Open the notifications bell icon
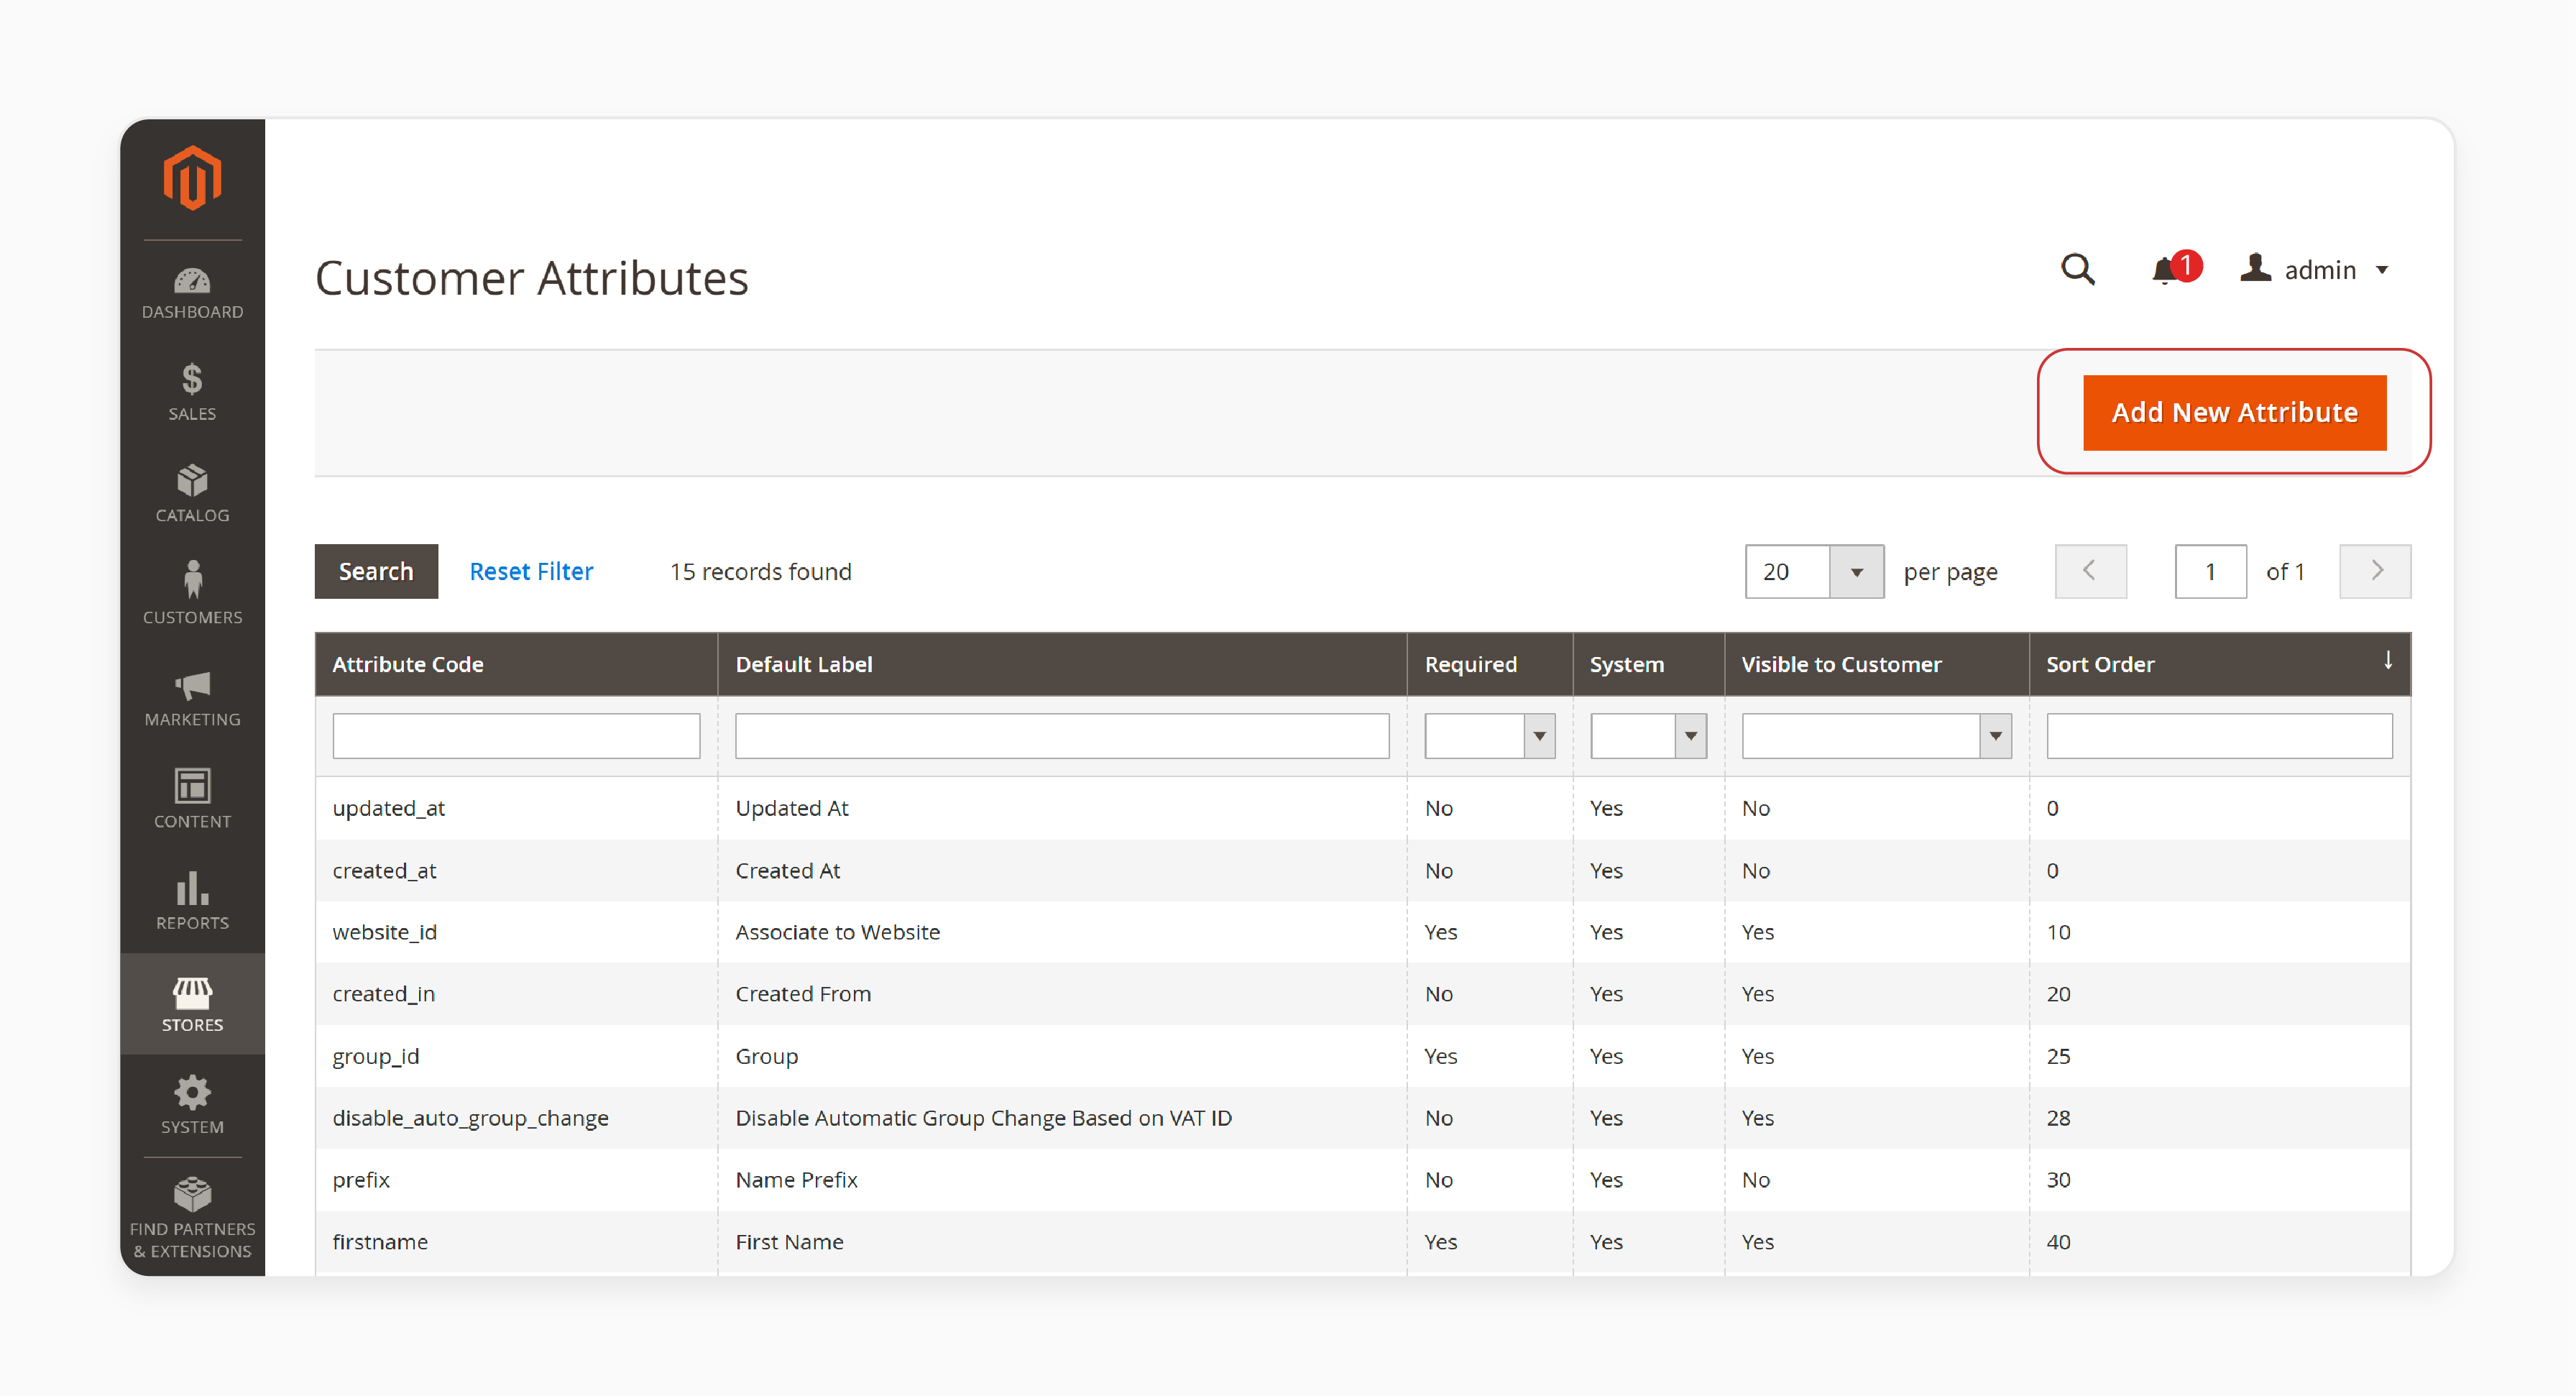 (x=2166, y=270)
